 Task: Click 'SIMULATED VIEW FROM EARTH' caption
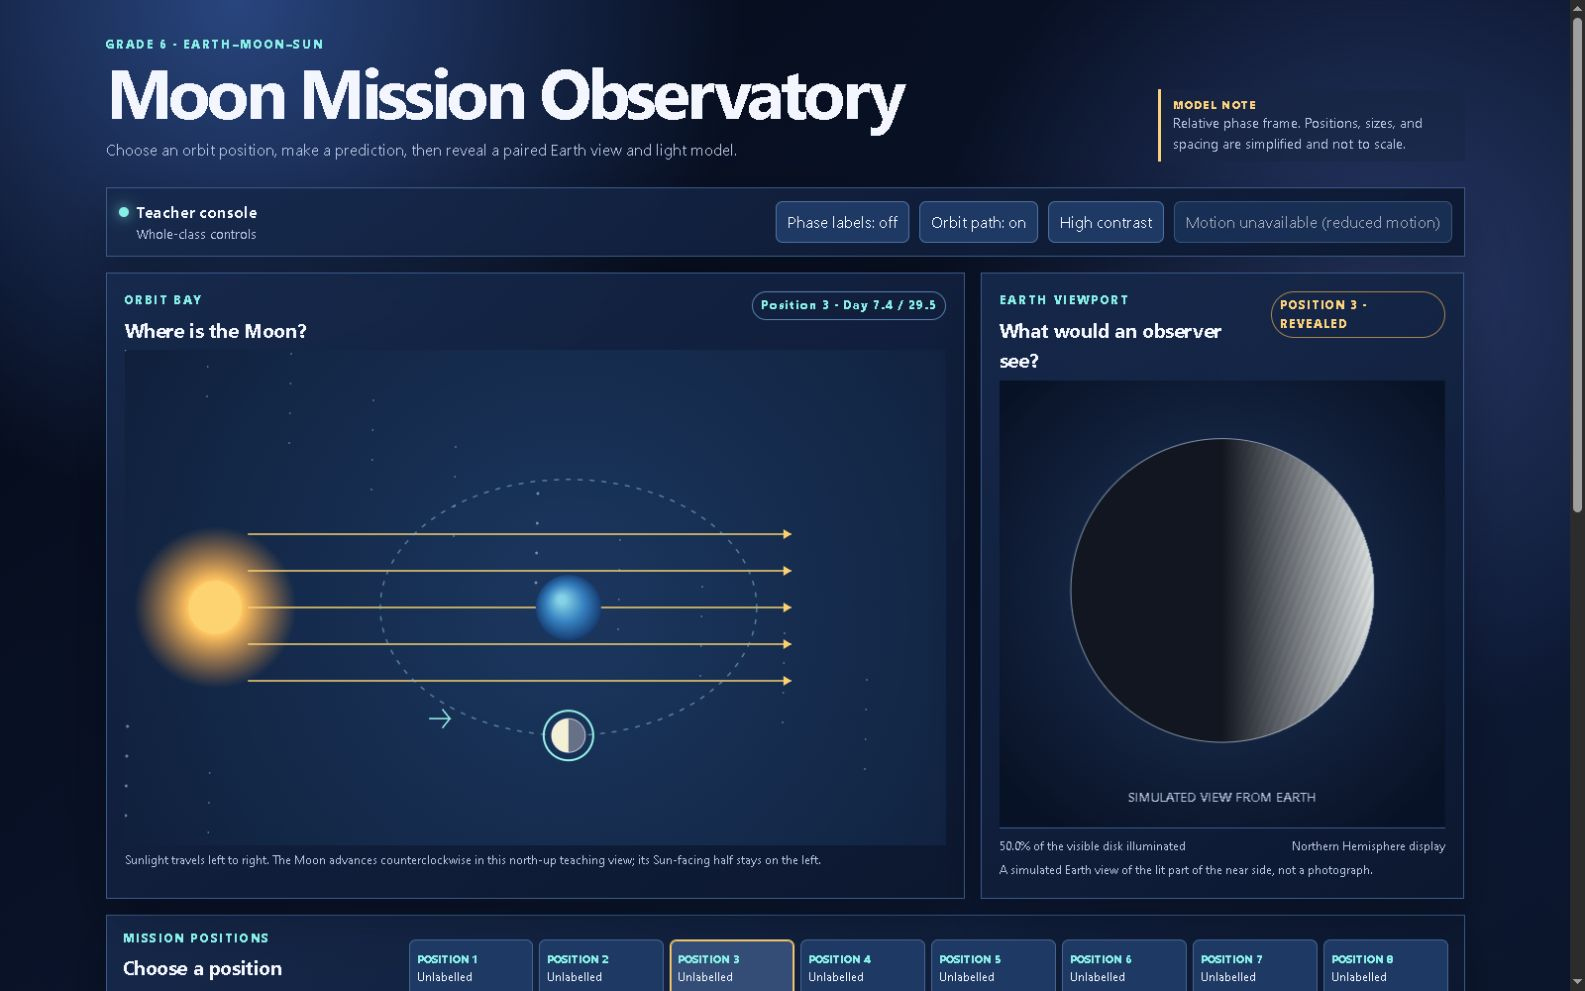[x=1222, y=797]
